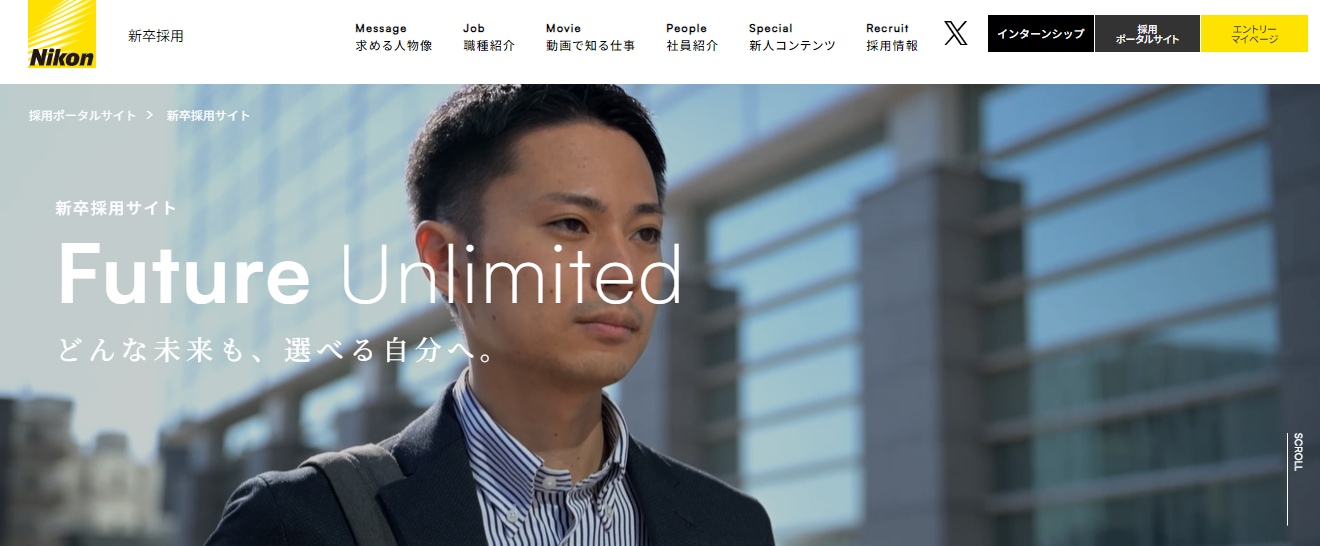Go to People 社員紹介 page

692,37
